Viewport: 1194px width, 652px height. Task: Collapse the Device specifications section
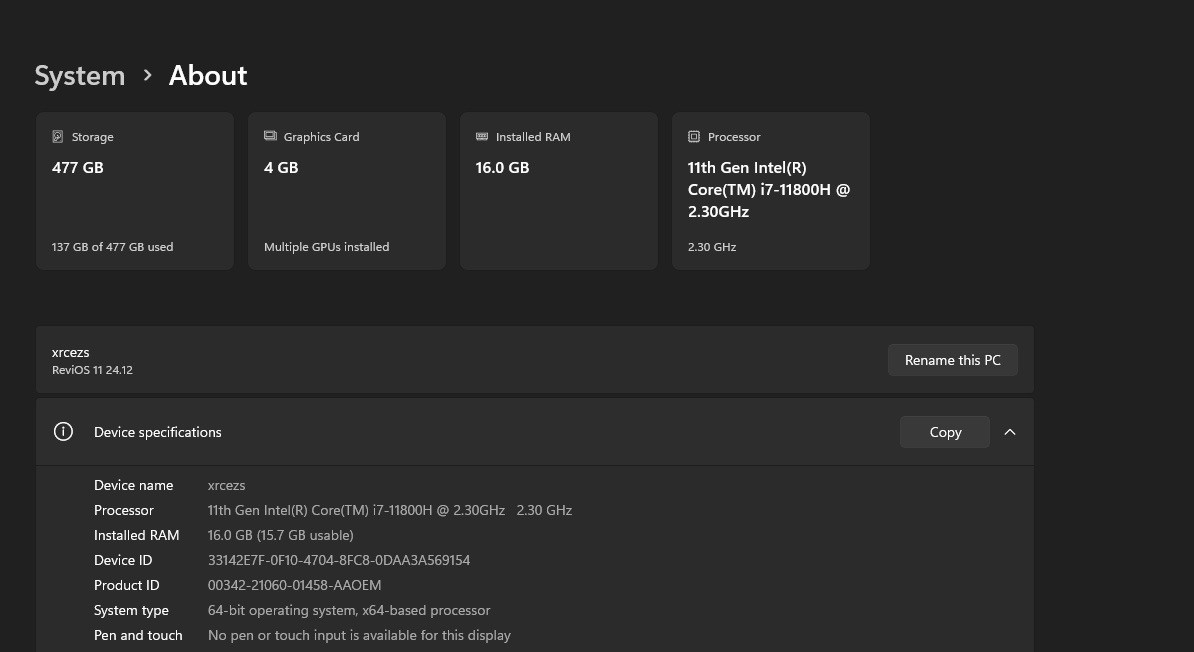(1010, 432)
